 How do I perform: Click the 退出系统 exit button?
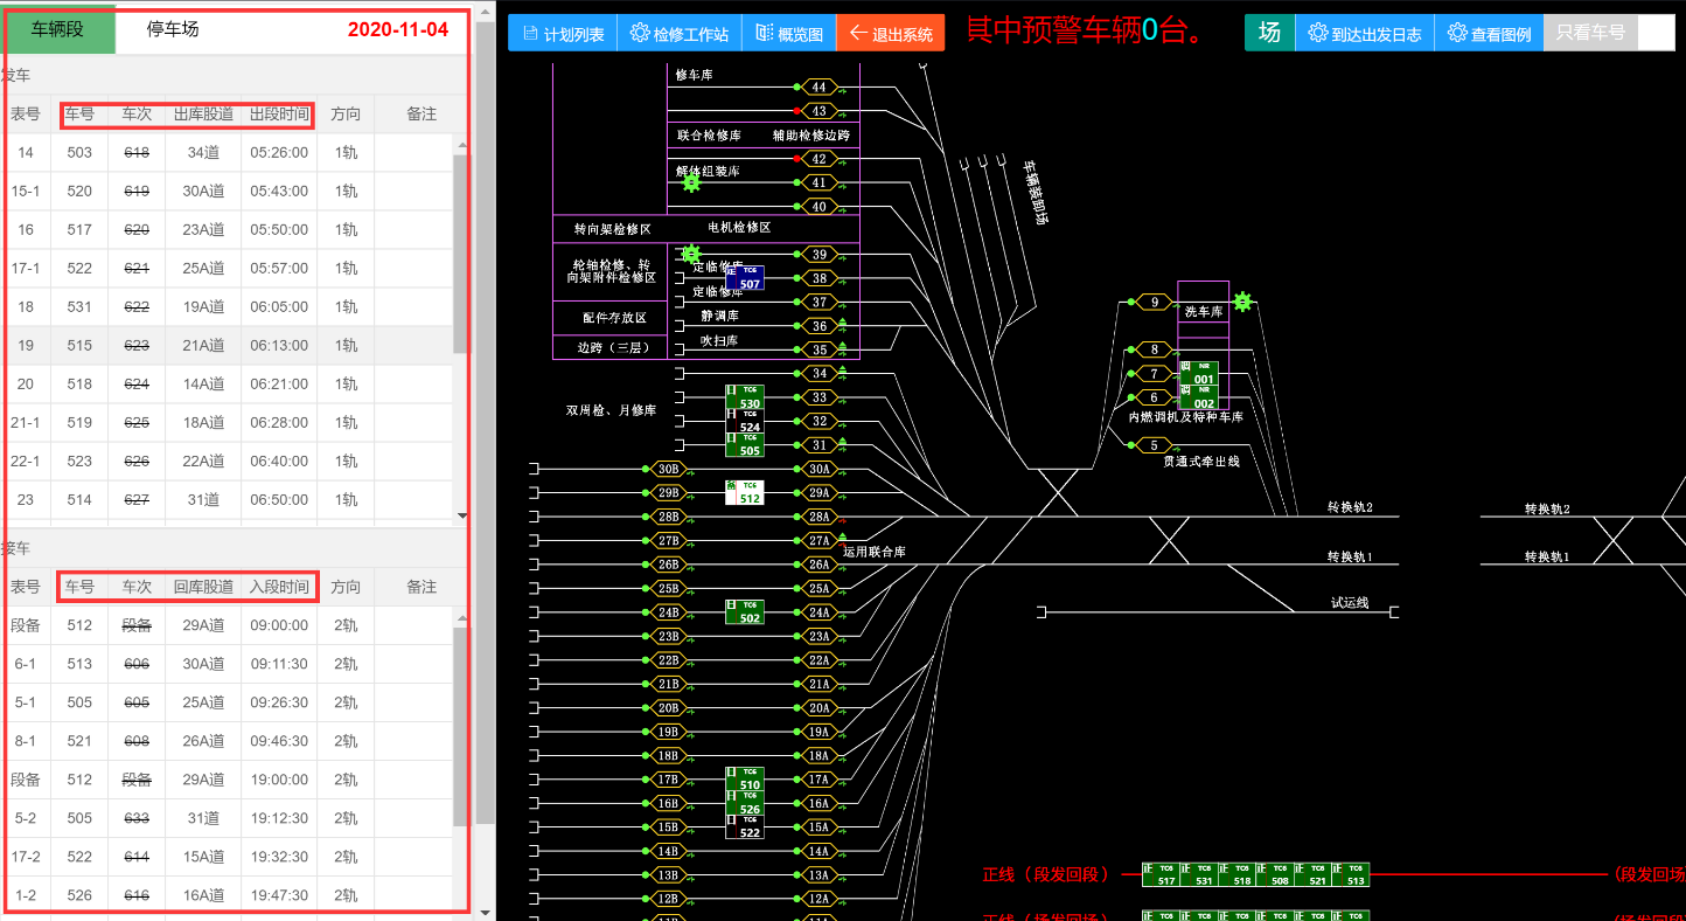coord(890,33)
